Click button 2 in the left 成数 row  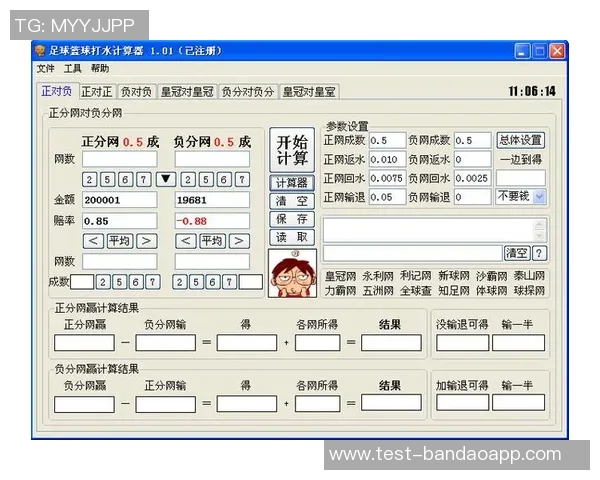point(103,282)
